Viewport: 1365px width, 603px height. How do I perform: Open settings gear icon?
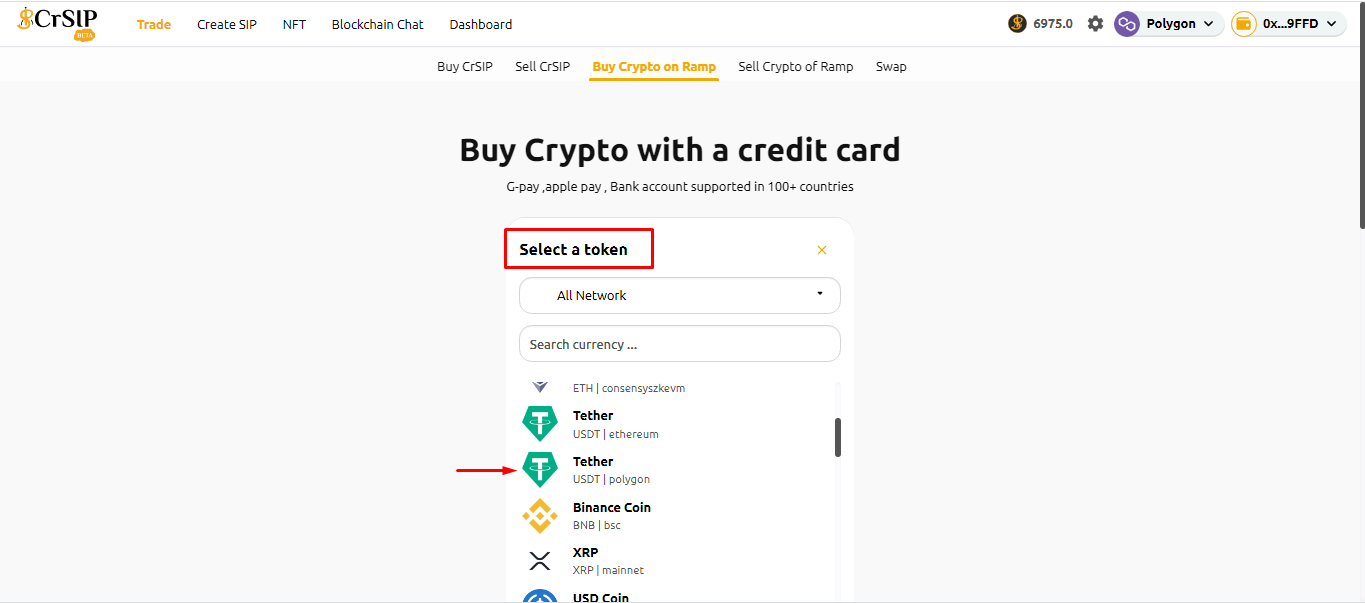(1095, 24)
